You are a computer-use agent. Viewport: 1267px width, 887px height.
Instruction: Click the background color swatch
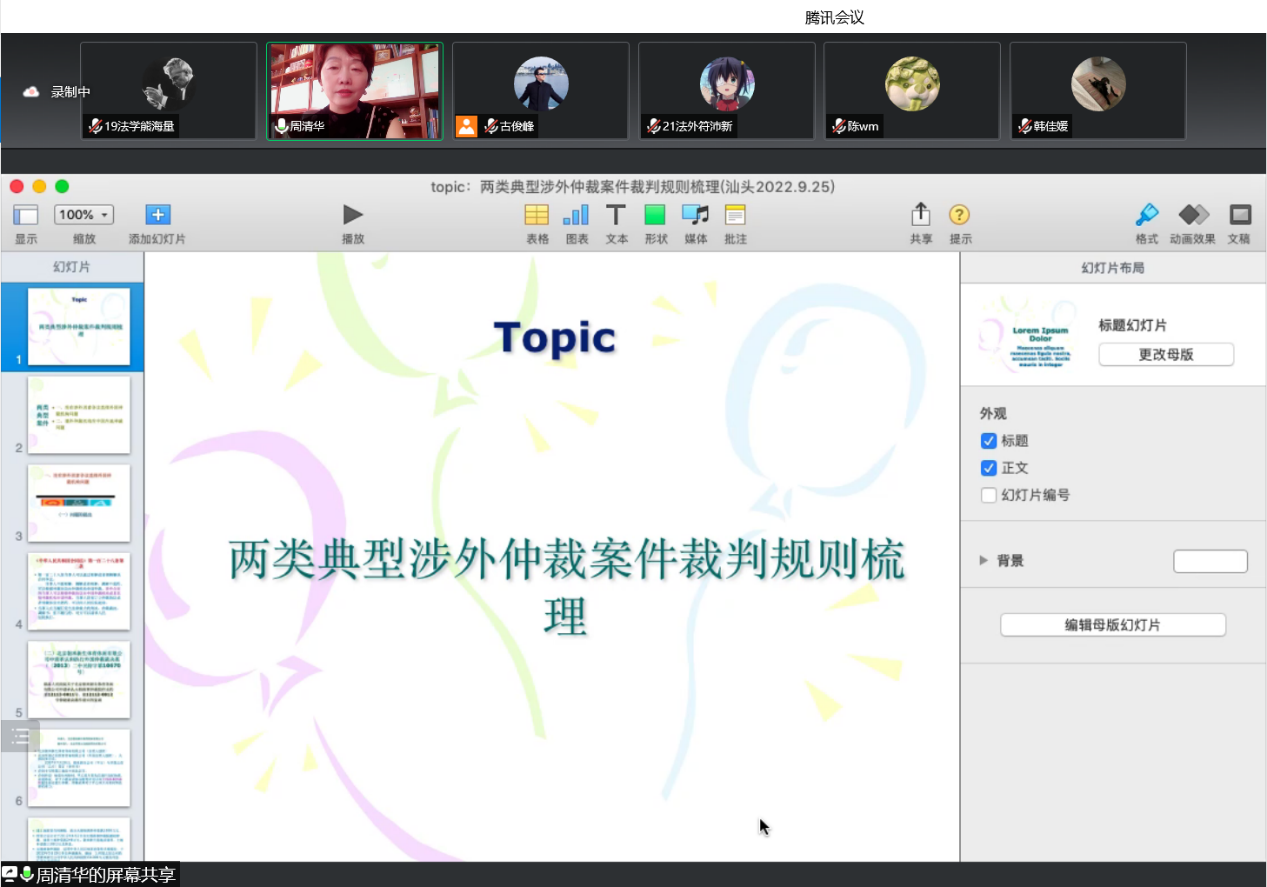click(x=1210, y=561)
